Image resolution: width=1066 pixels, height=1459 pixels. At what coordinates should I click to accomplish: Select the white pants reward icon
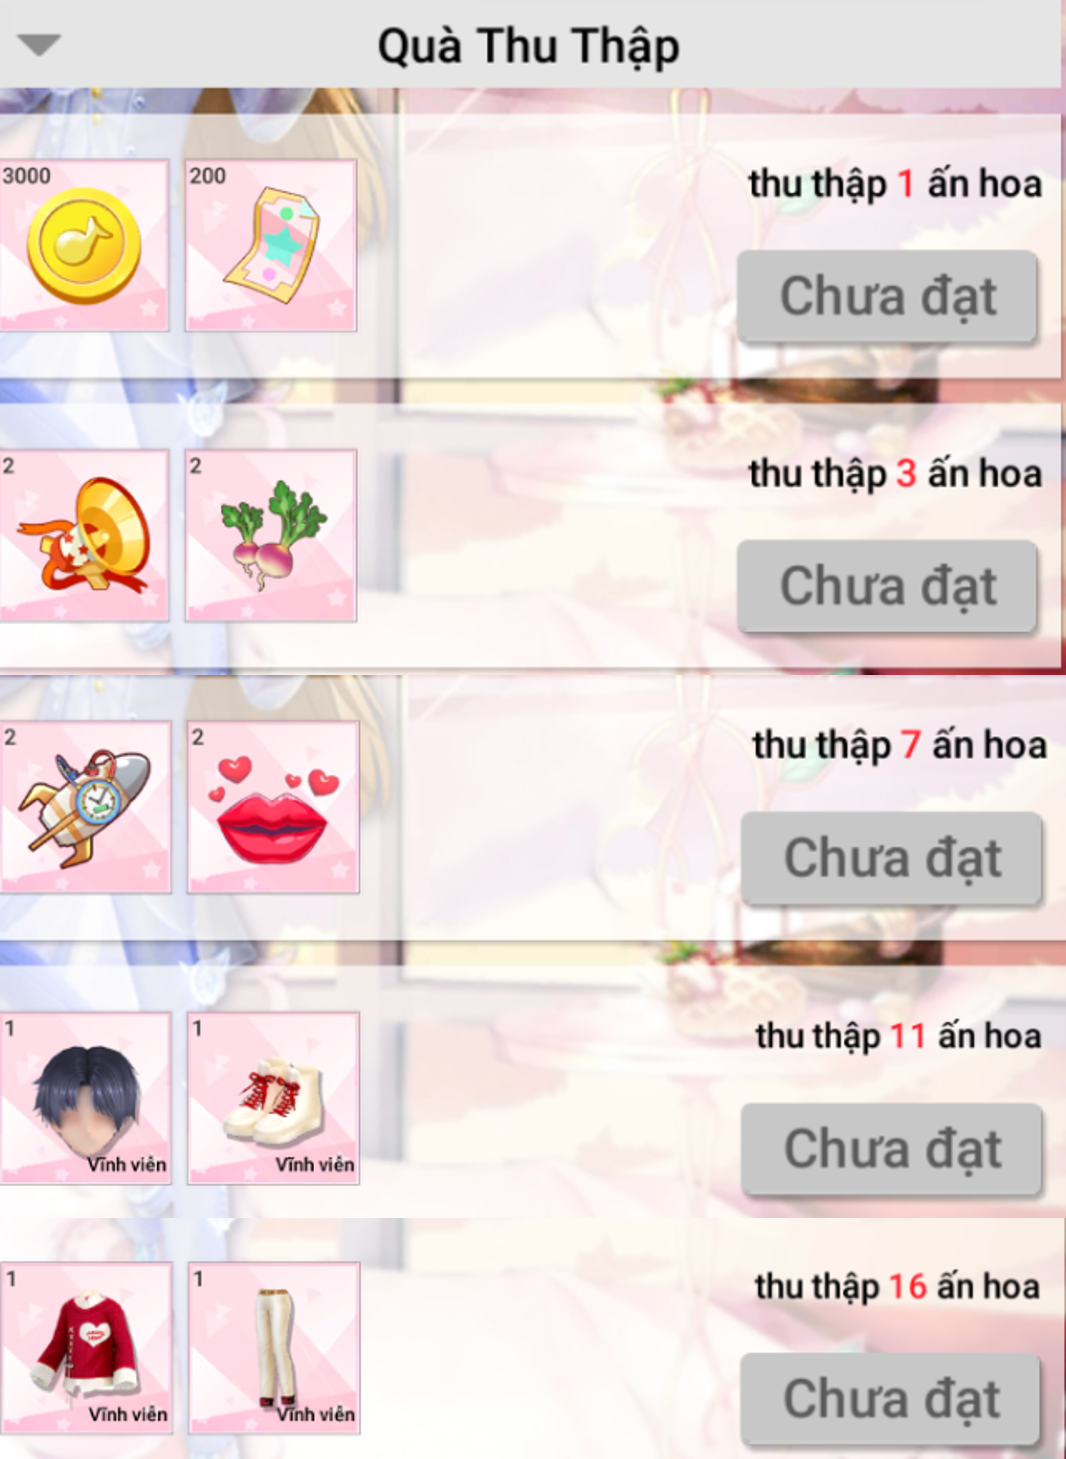point(274,1348)
